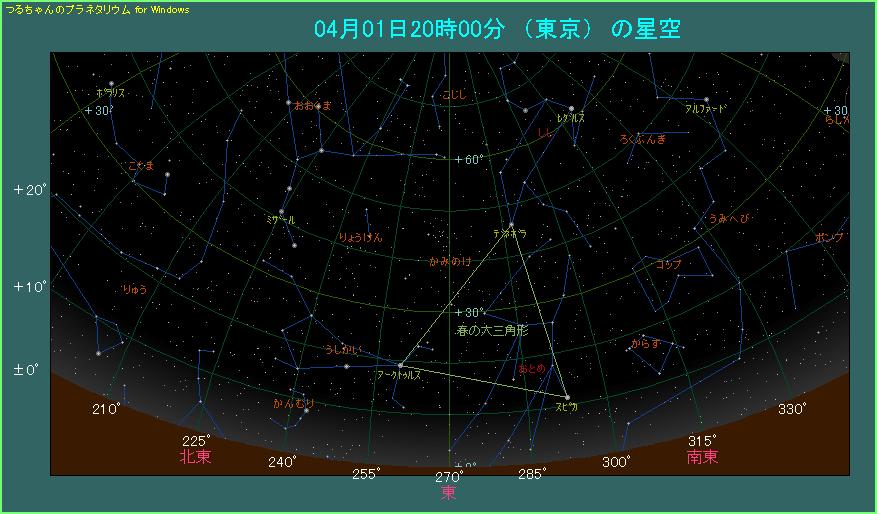
Task: Click the Polaris star dot above ポラリス
Action: pos(111,84)
